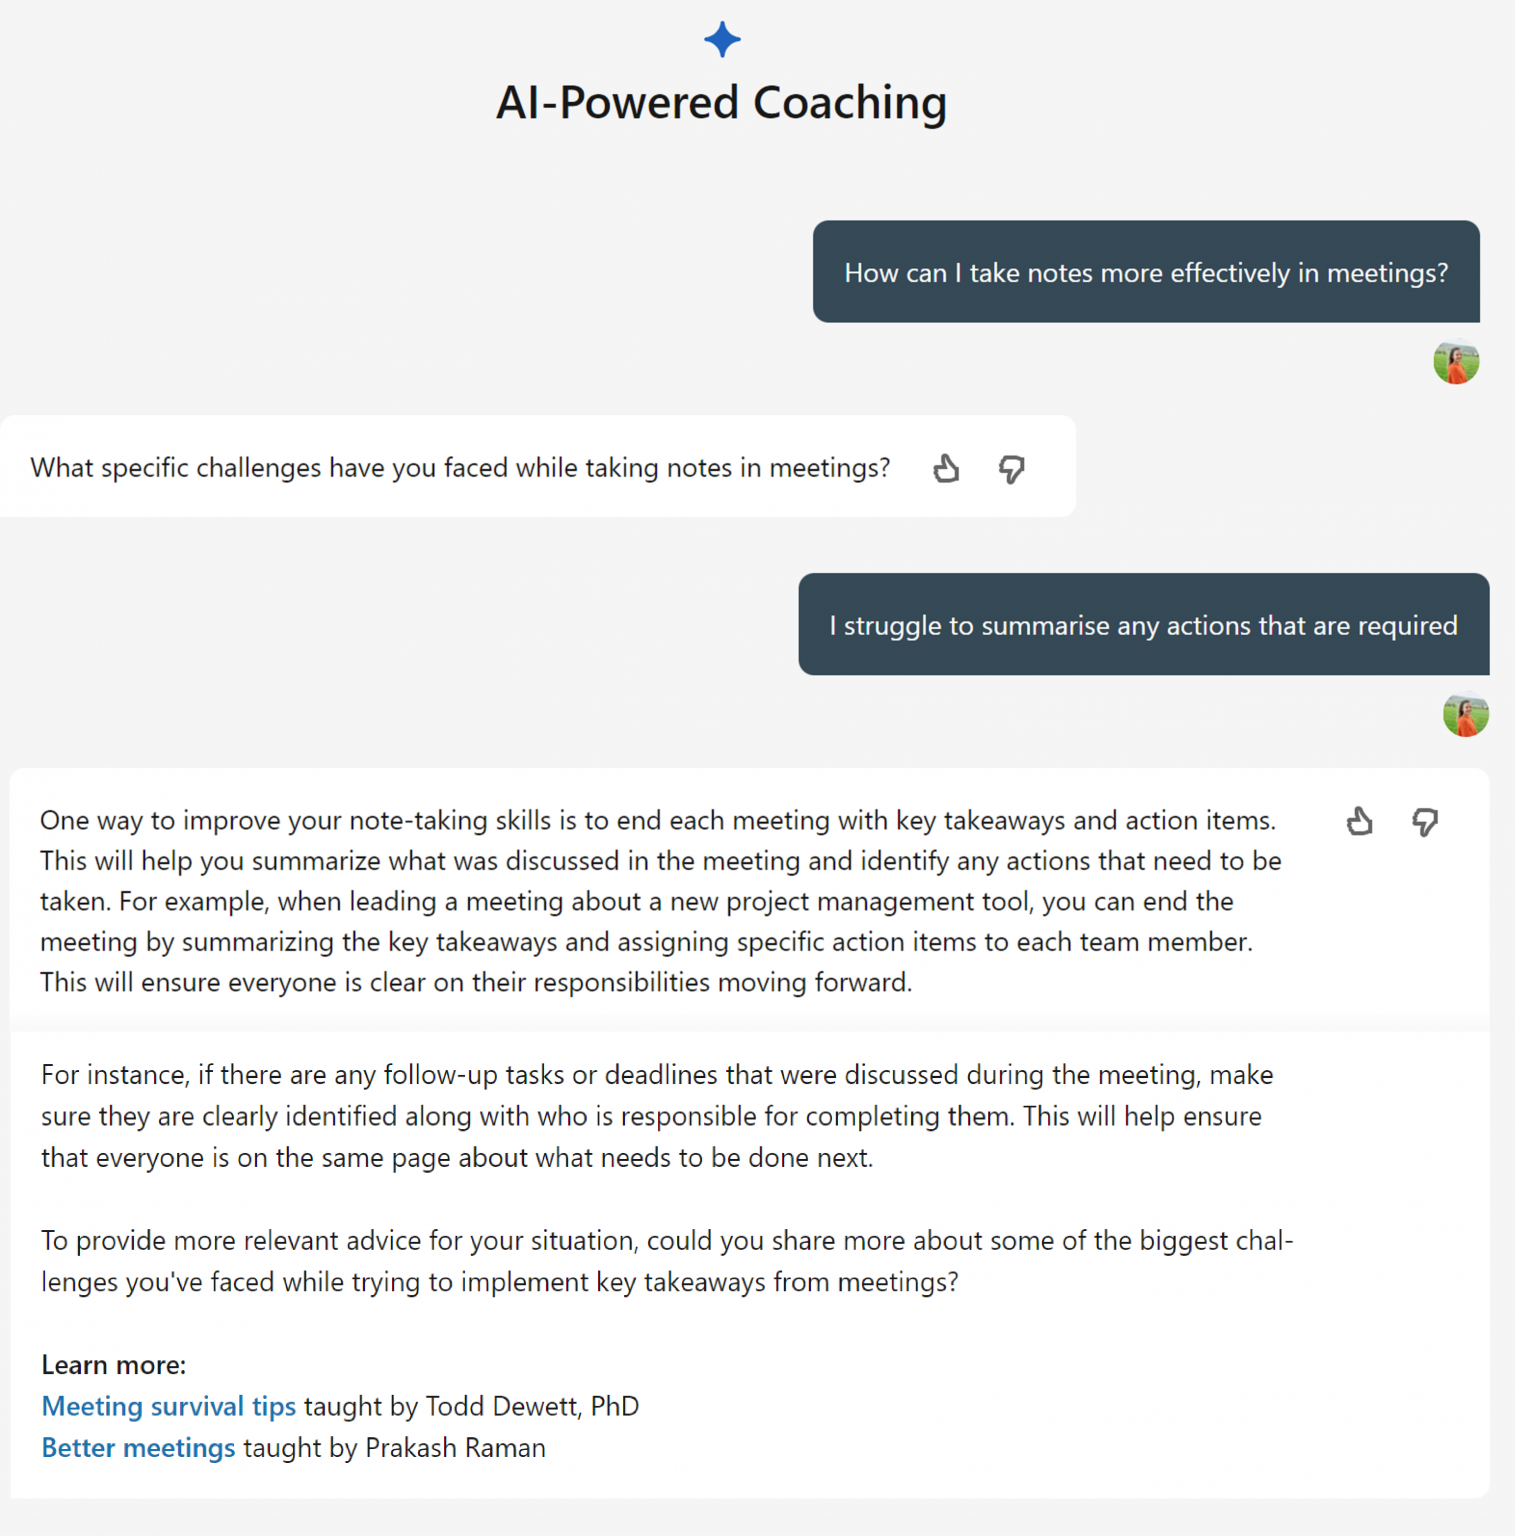1515x1536 pixels.
Task: Give thumbs up to the note-taking advice response
Action: coord(1359,821)
